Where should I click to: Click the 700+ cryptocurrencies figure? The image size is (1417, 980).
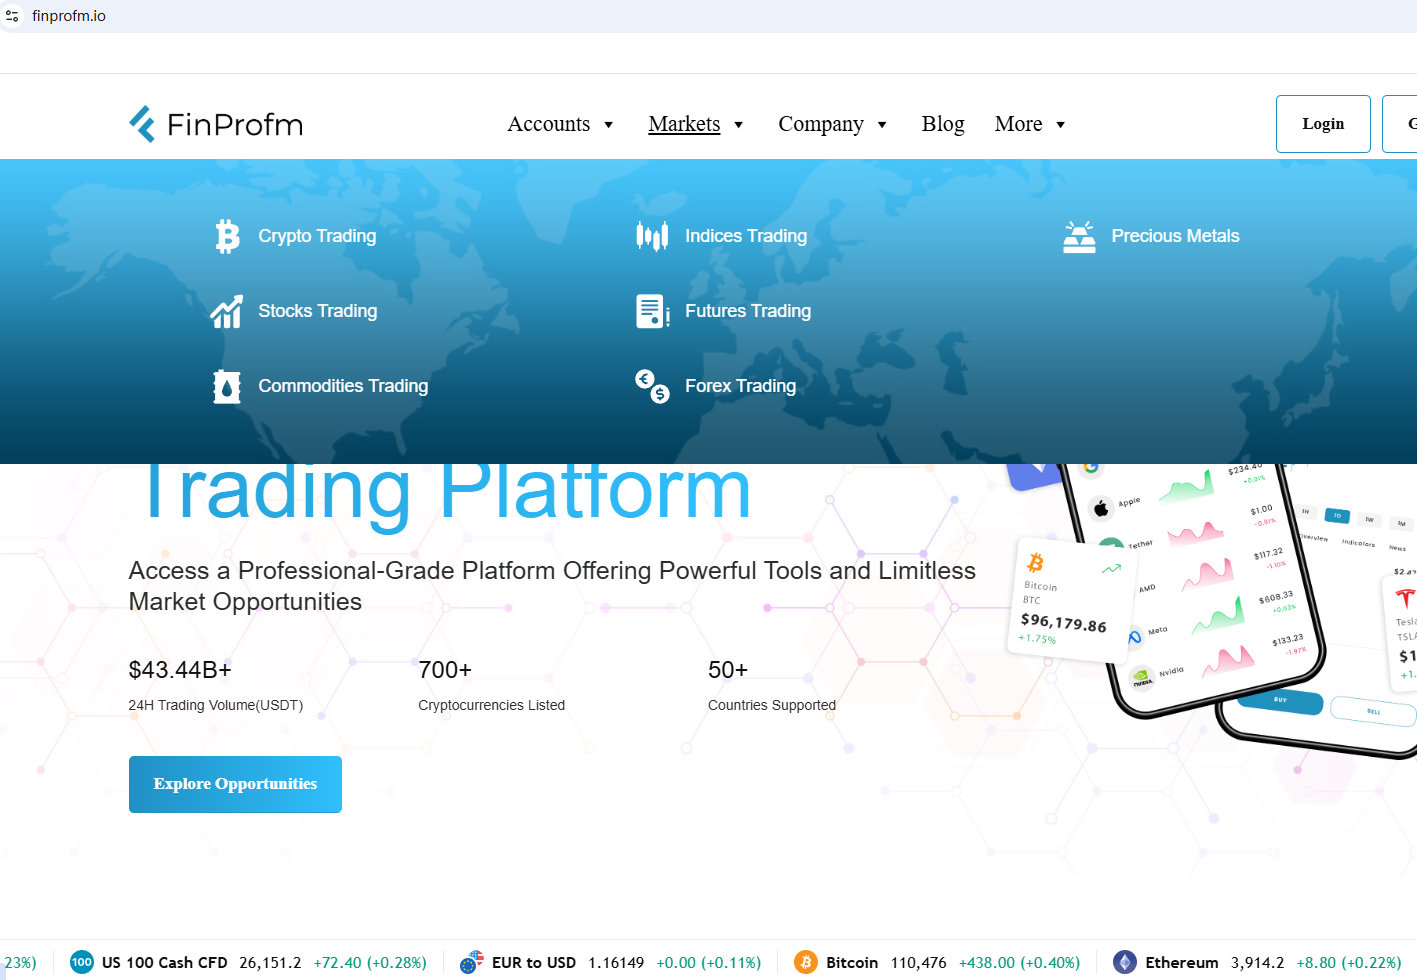point(445,670)
